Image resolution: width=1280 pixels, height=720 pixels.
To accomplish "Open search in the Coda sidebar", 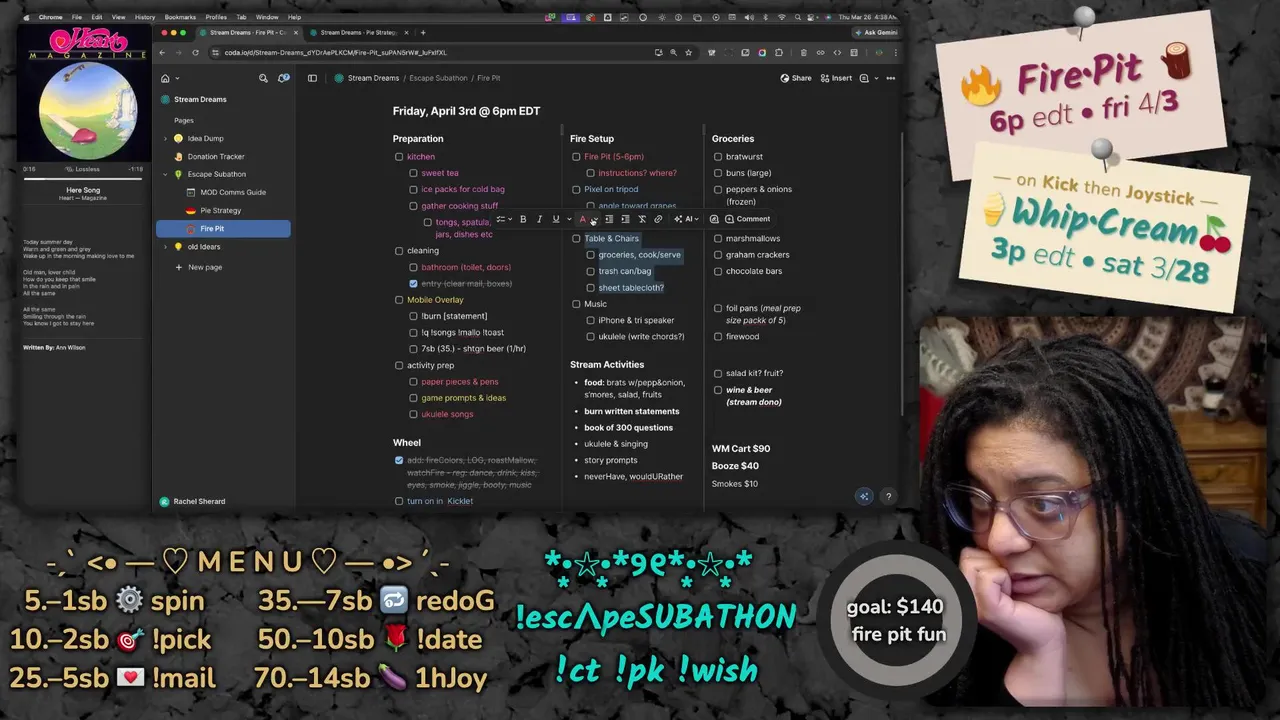I will pyautogui.click(x=263, y=78).
